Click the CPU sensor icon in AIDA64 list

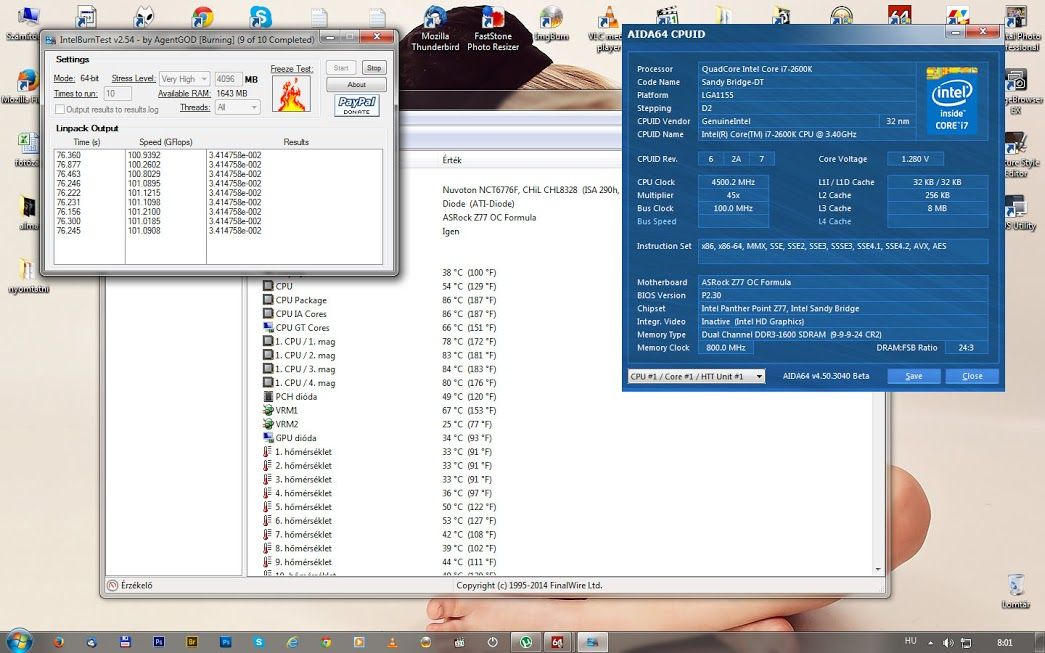tap(268, 286)
